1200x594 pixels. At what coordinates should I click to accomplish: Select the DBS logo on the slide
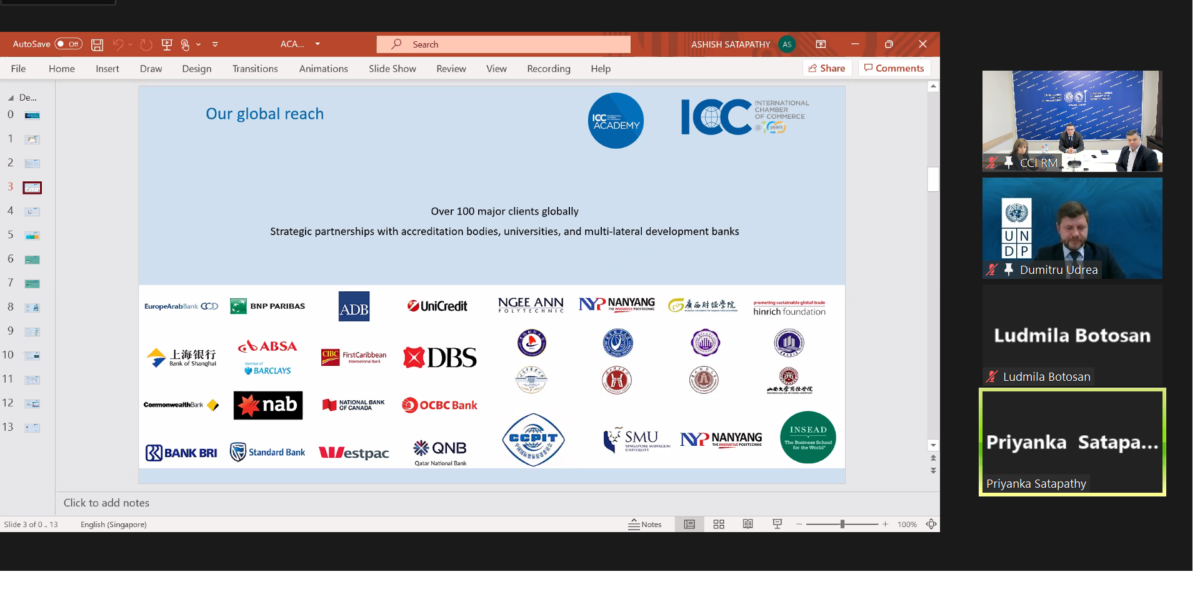pyautogui.click(x=440, y=357)
